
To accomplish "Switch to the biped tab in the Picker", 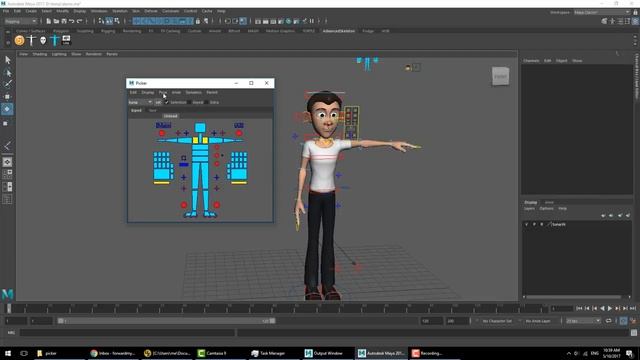I will point(136,110).
